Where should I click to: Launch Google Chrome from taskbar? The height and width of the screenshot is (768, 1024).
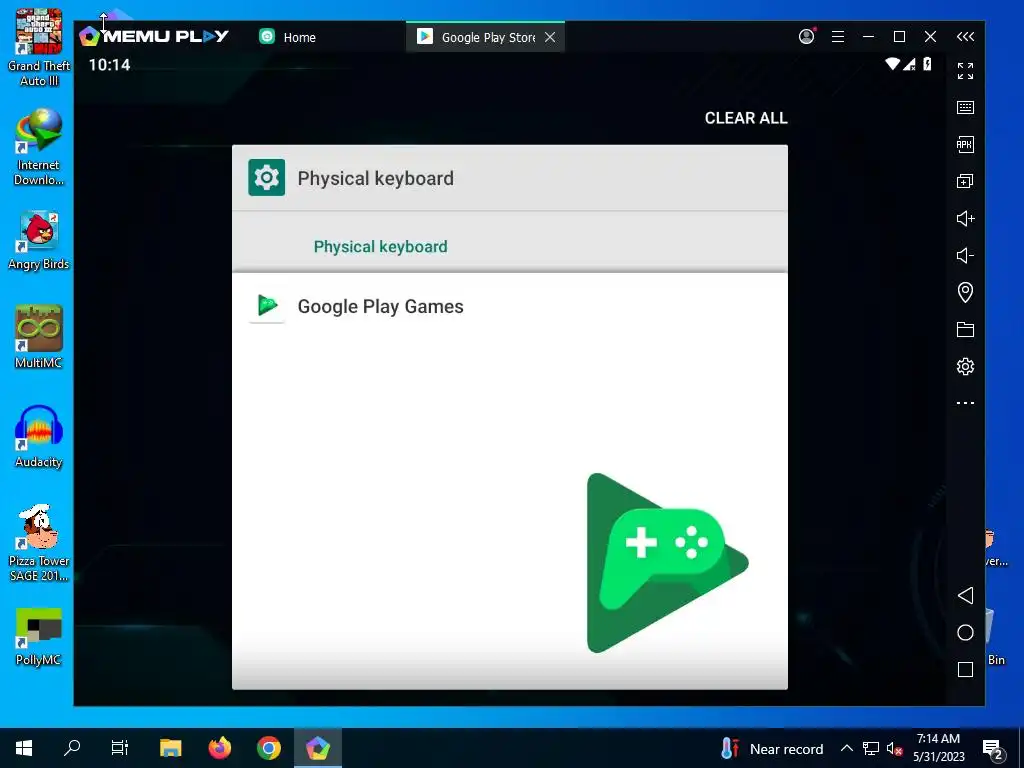[x=268, y=748]
